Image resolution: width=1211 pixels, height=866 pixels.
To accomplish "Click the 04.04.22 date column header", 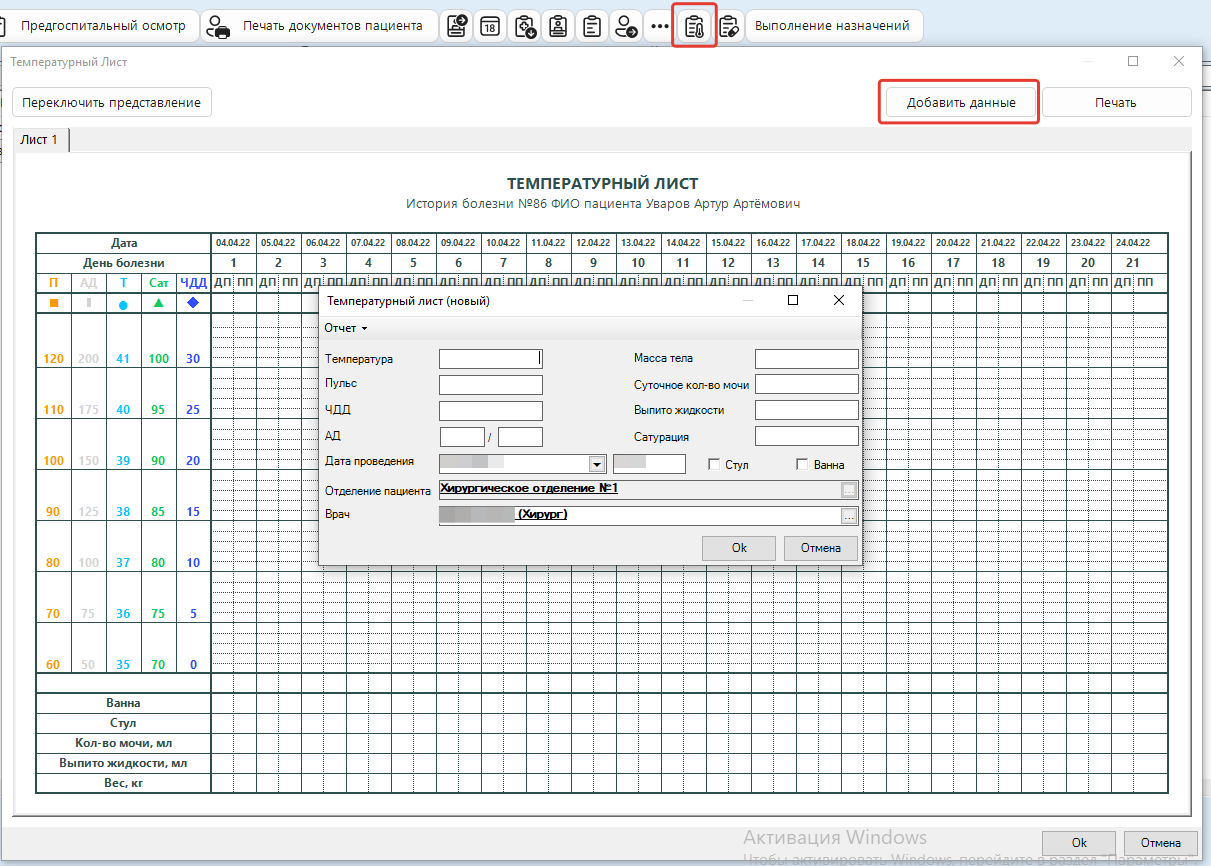I will 233,243.
